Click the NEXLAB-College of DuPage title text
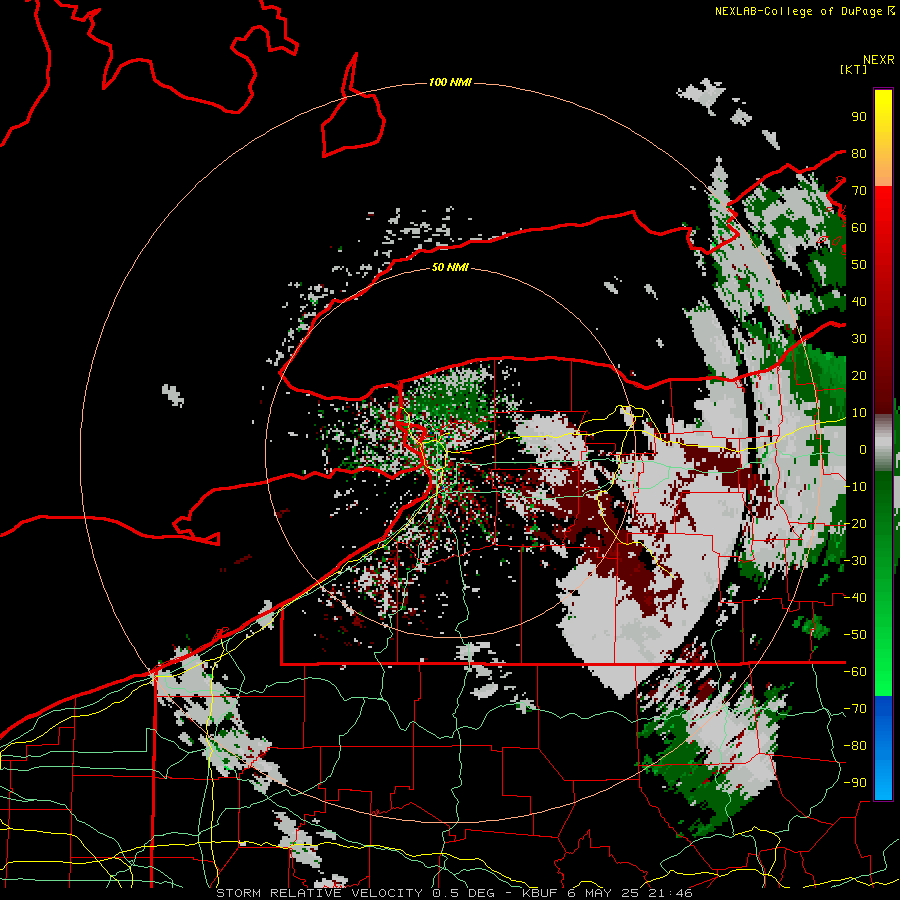Screen dimensions: 900x900 798,11
